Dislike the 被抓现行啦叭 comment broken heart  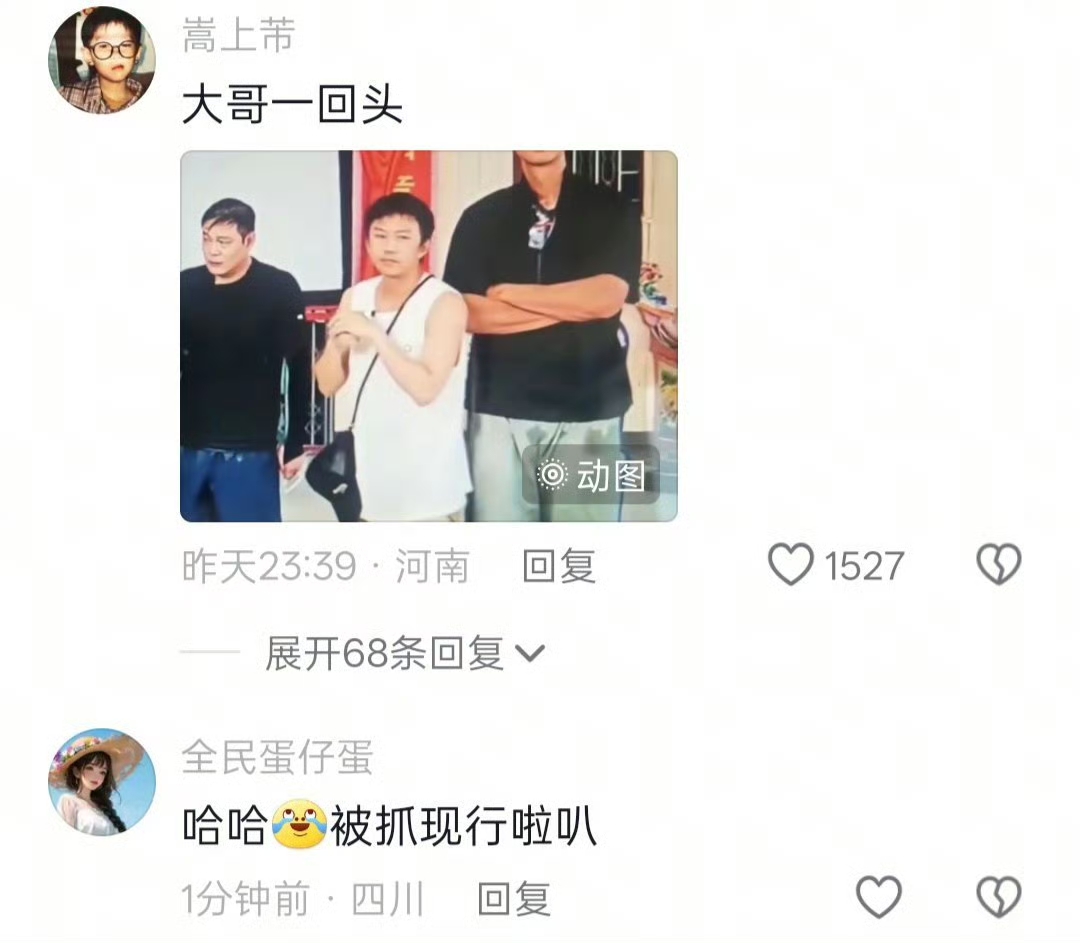[x=999, y=897]
